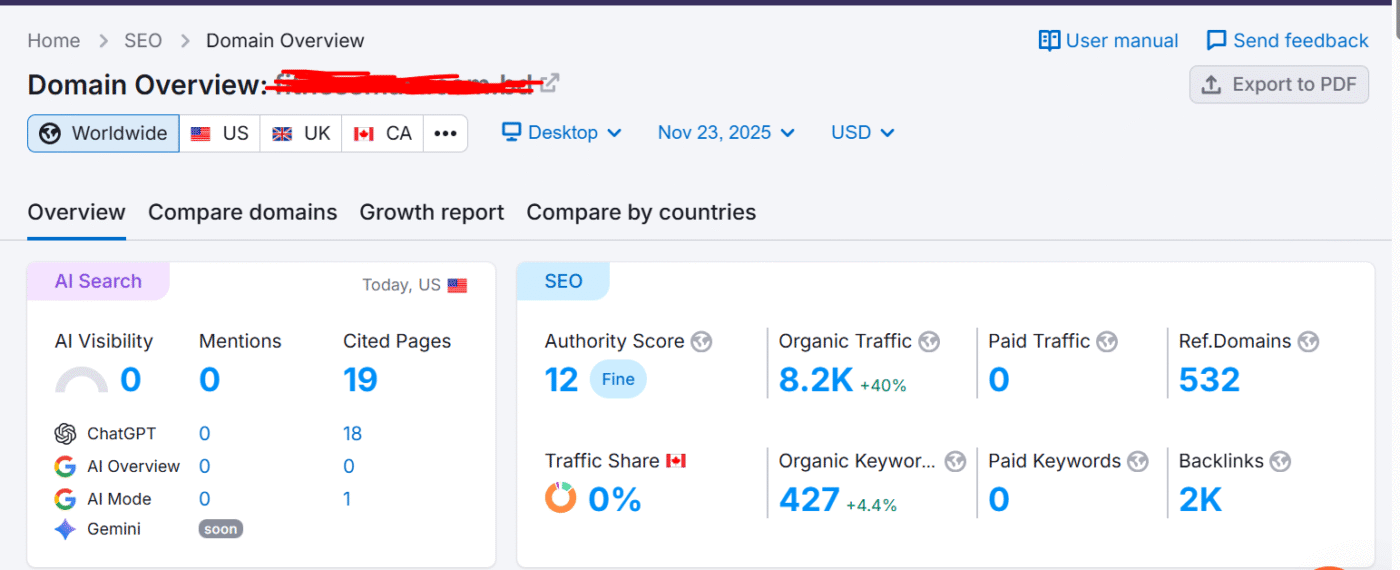Expand the USD currency dropdown
Image resolution: width=1400 pixels, height=570 pixels.
pyautogui.click(x=862, y=133)
